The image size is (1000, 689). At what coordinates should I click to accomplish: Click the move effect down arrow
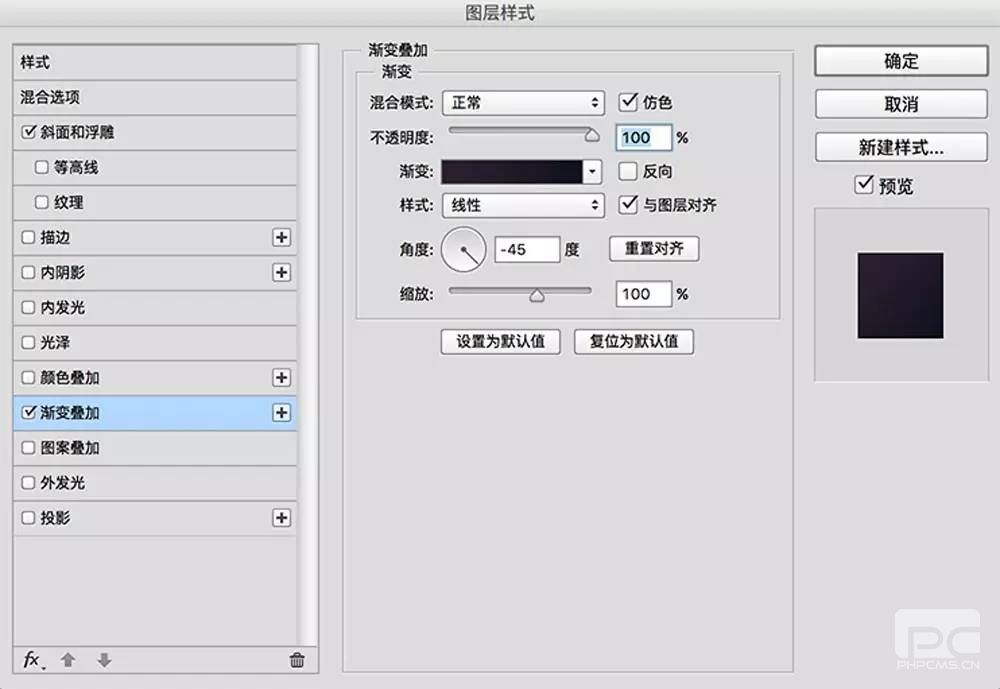tap(104, 660)
